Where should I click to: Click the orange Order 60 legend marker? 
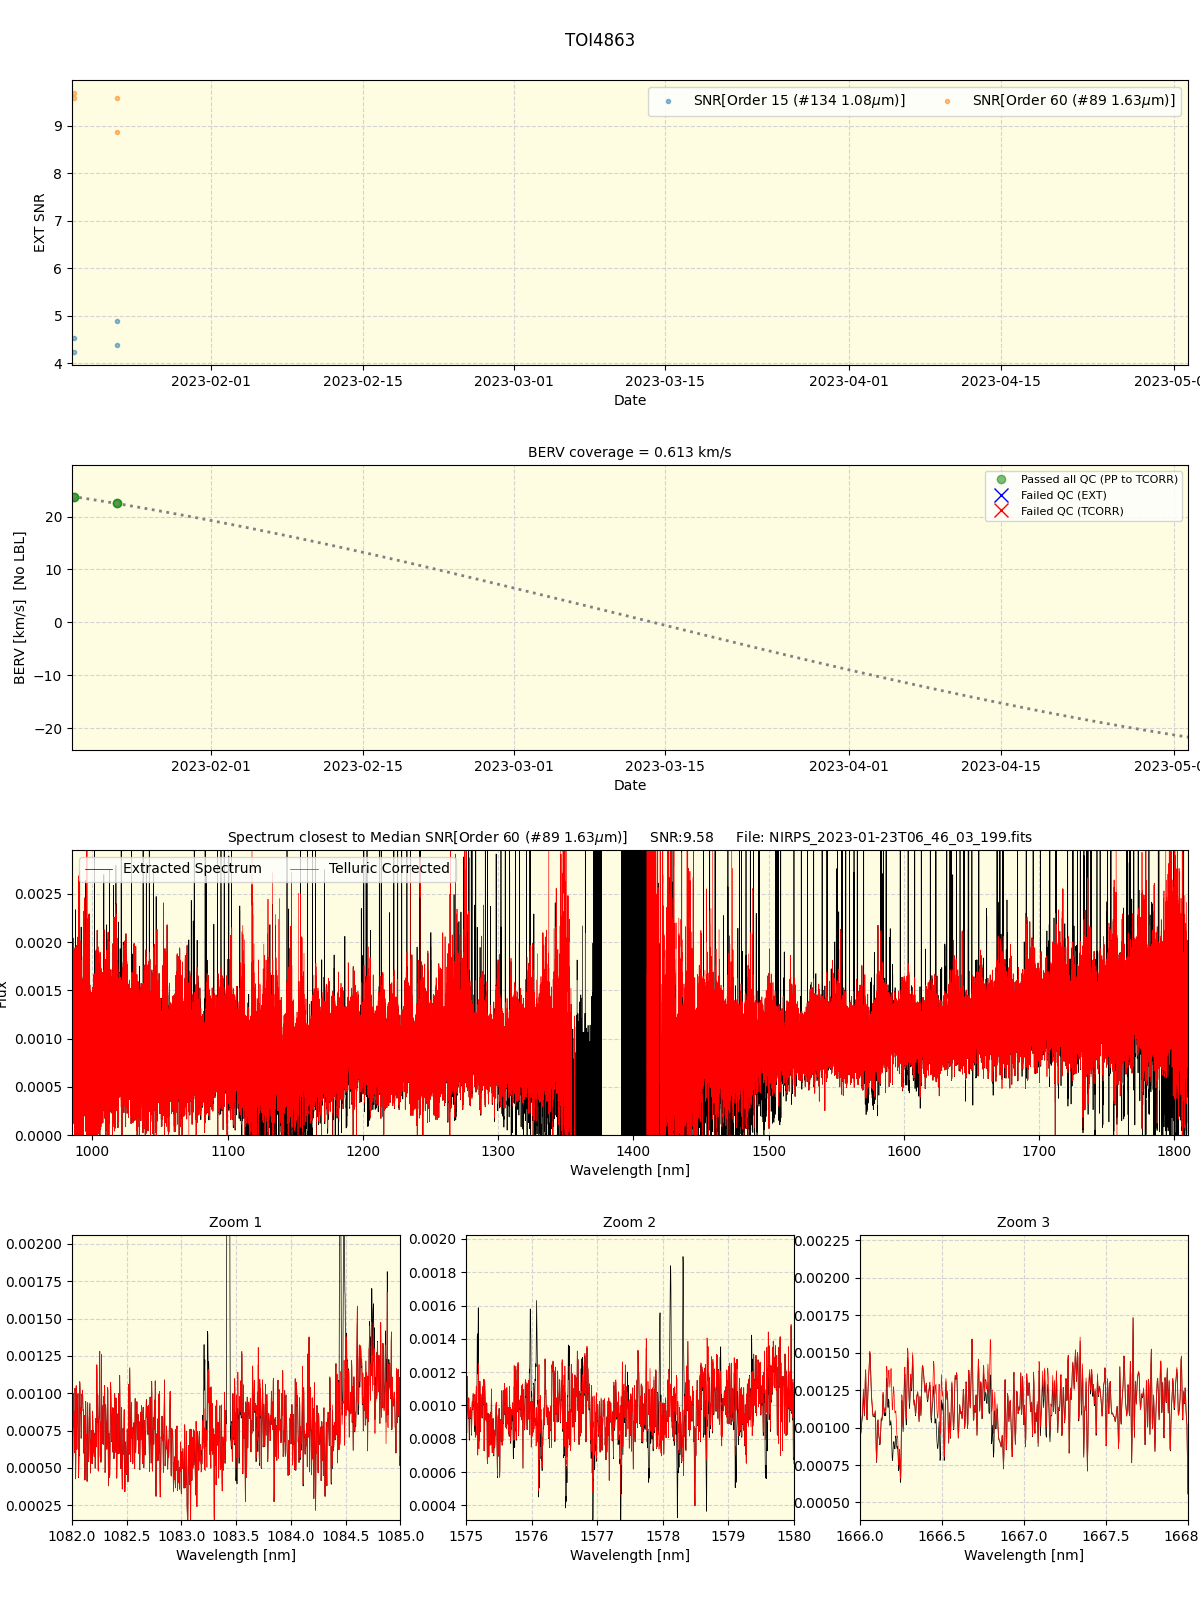click(x=947, y=101)
